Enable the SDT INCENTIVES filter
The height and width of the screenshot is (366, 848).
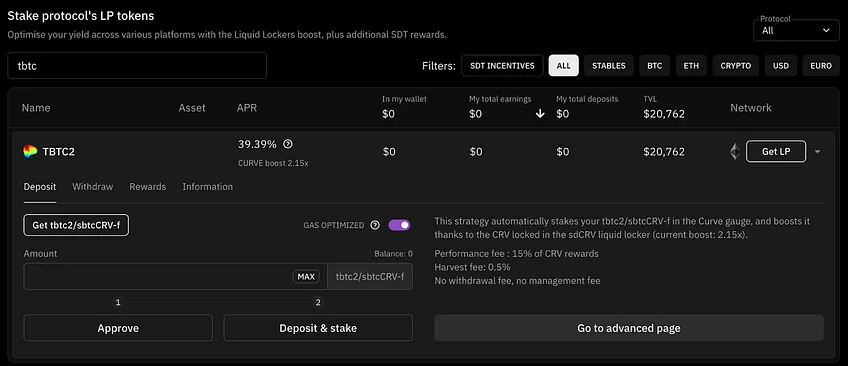502,65
